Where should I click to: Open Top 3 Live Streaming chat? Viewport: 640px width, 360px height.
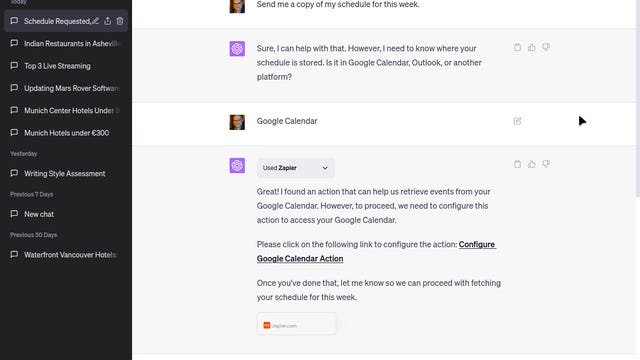click(66, 66)
